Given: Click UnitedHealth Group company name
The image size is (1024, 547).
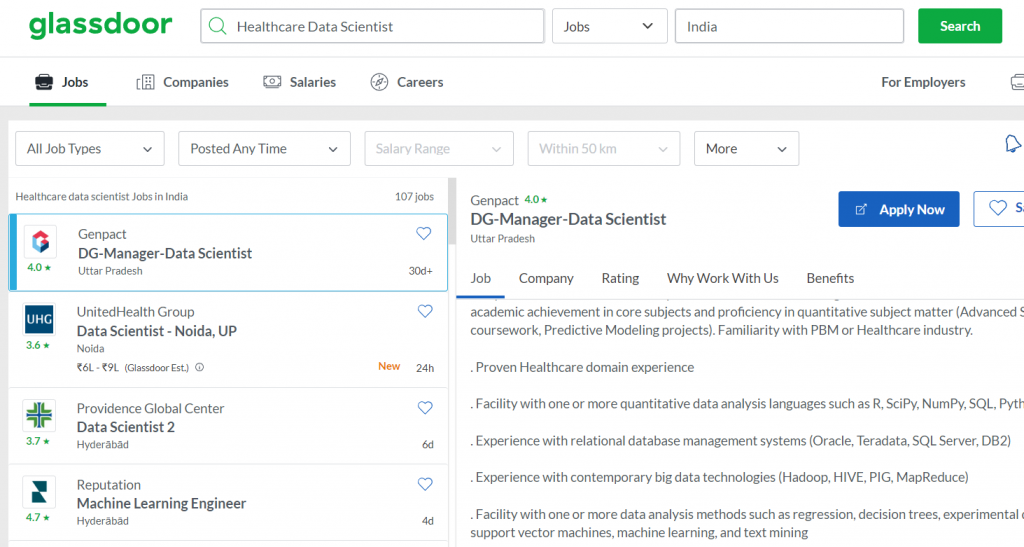Looking at the screenshot, I should [136, 312].
